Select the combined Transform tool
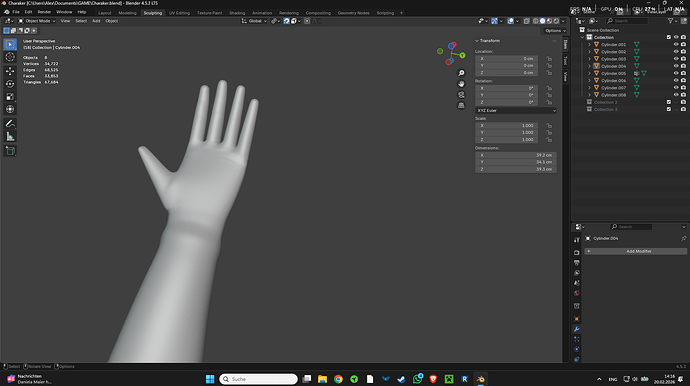Viewport: 690px width, 386px height. [x=10, y=109]
